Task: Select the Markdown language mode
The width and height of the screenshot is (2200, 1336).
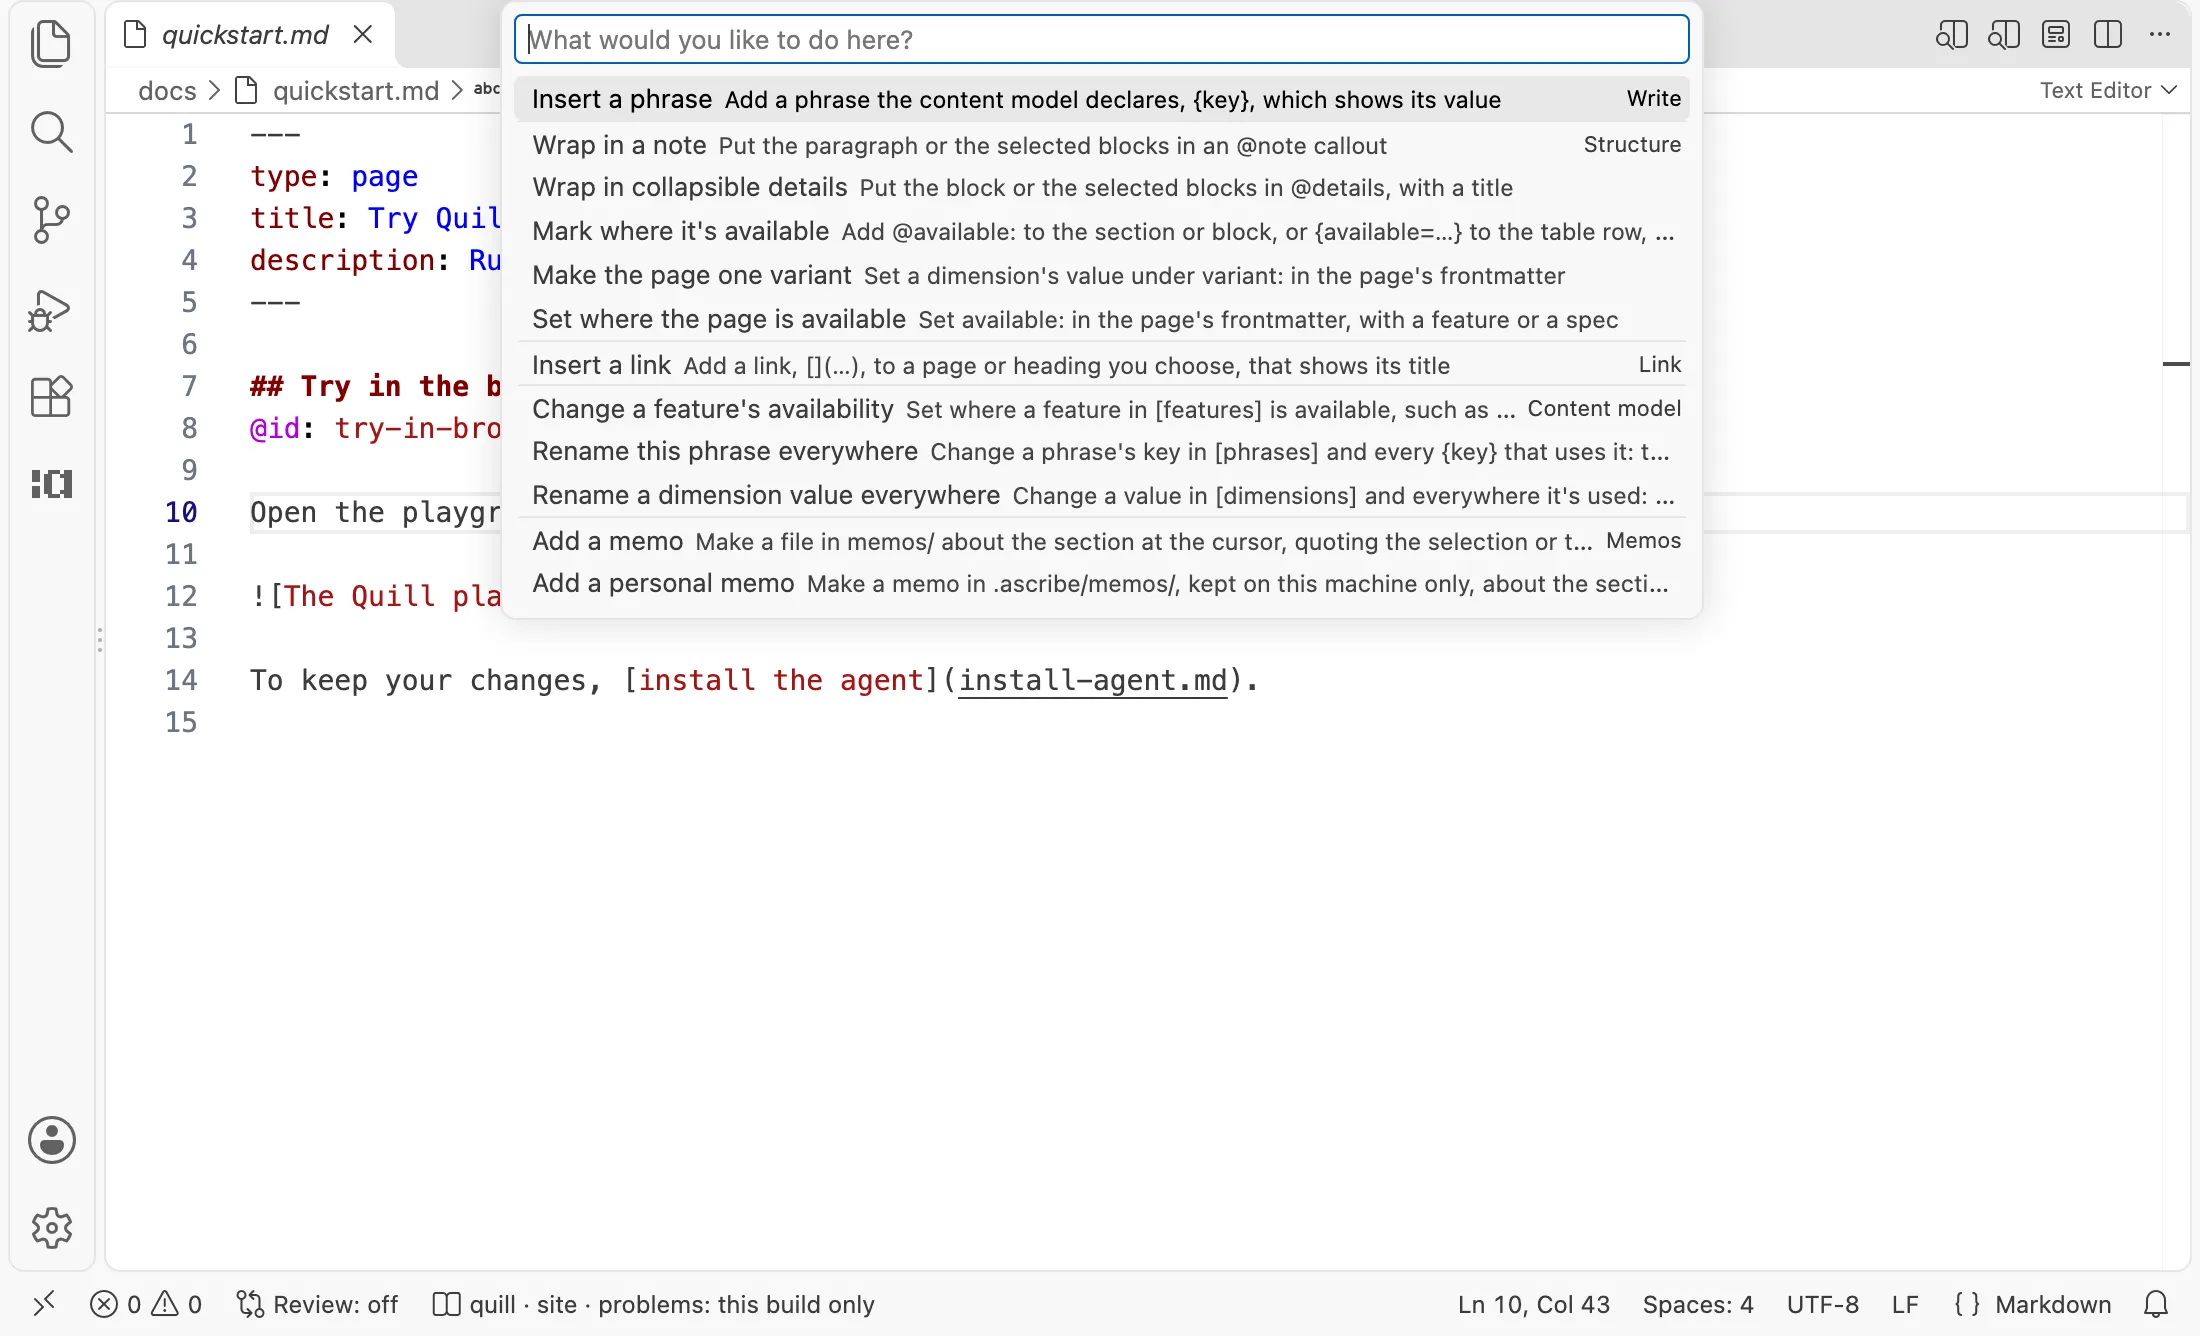Action: (x=2053, y=1304)
